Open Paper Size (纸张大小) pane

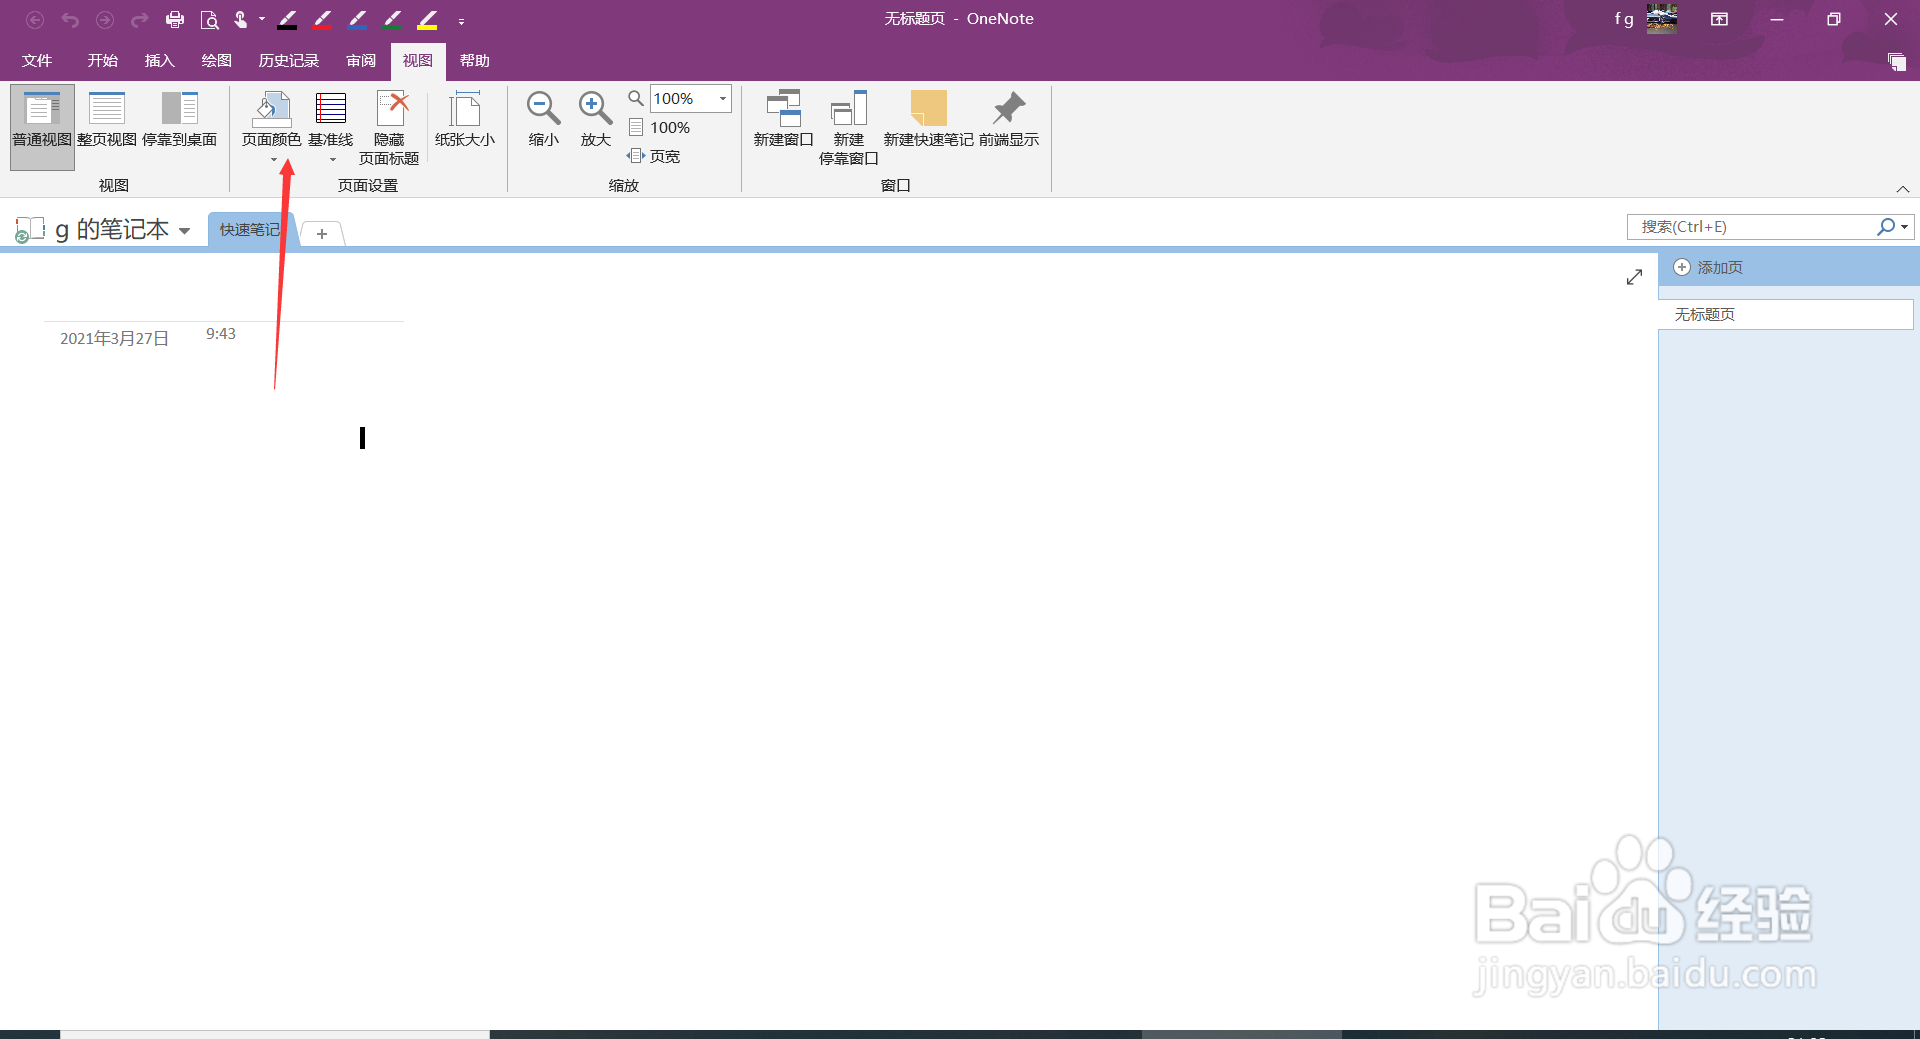pyautogui.click(x=465, y=120)
